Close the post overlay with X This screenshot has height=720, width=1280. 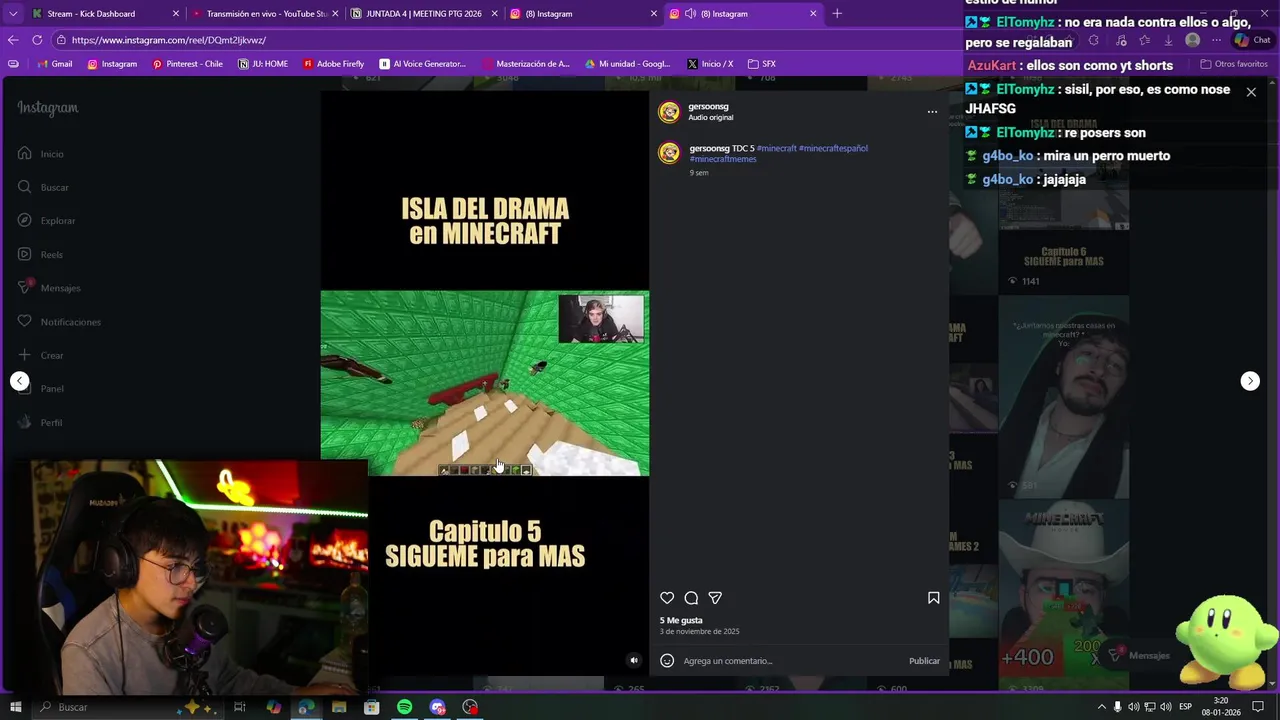pos(1251,92)
